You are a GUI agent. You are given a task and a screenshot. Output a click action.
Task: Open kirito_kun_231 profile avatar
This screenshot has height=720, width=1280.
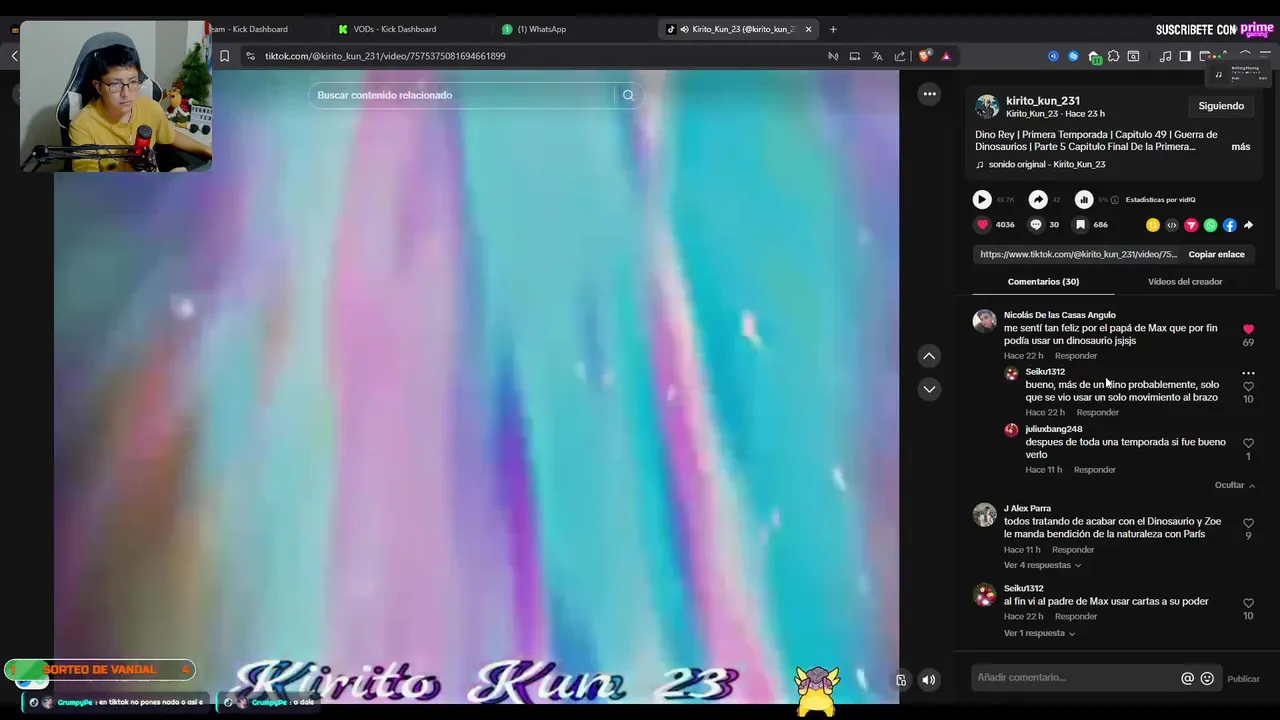(987, 106)
